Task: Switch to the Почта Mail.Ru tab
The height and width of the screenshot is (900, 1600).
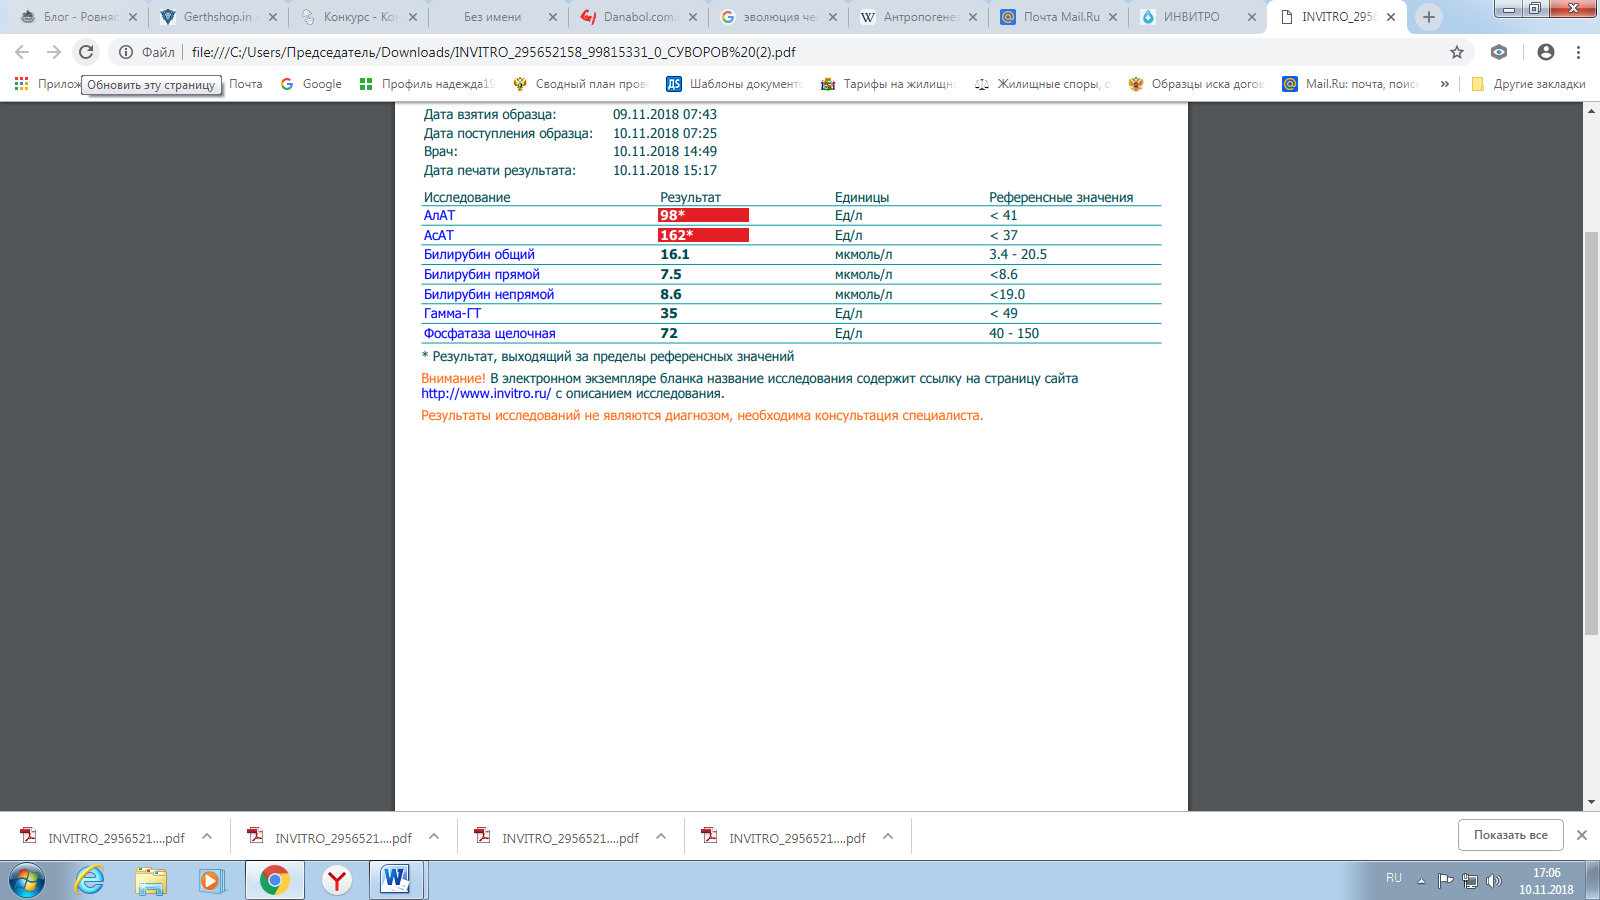Action: [x=1060, y=17]
